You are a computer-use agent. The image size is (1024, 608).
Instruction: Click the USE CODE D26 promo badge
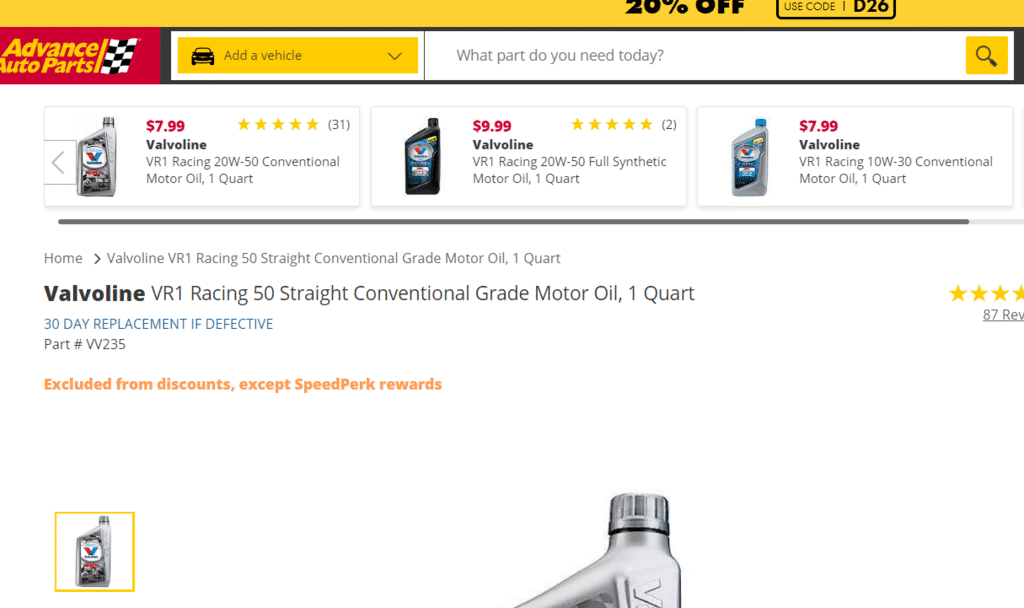[x=835, y=7]
